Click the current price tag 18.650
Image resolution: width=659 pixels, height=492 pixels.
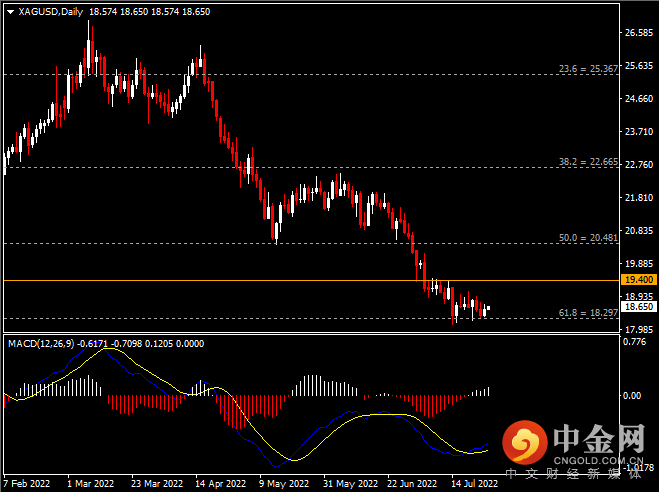(638, 307)
